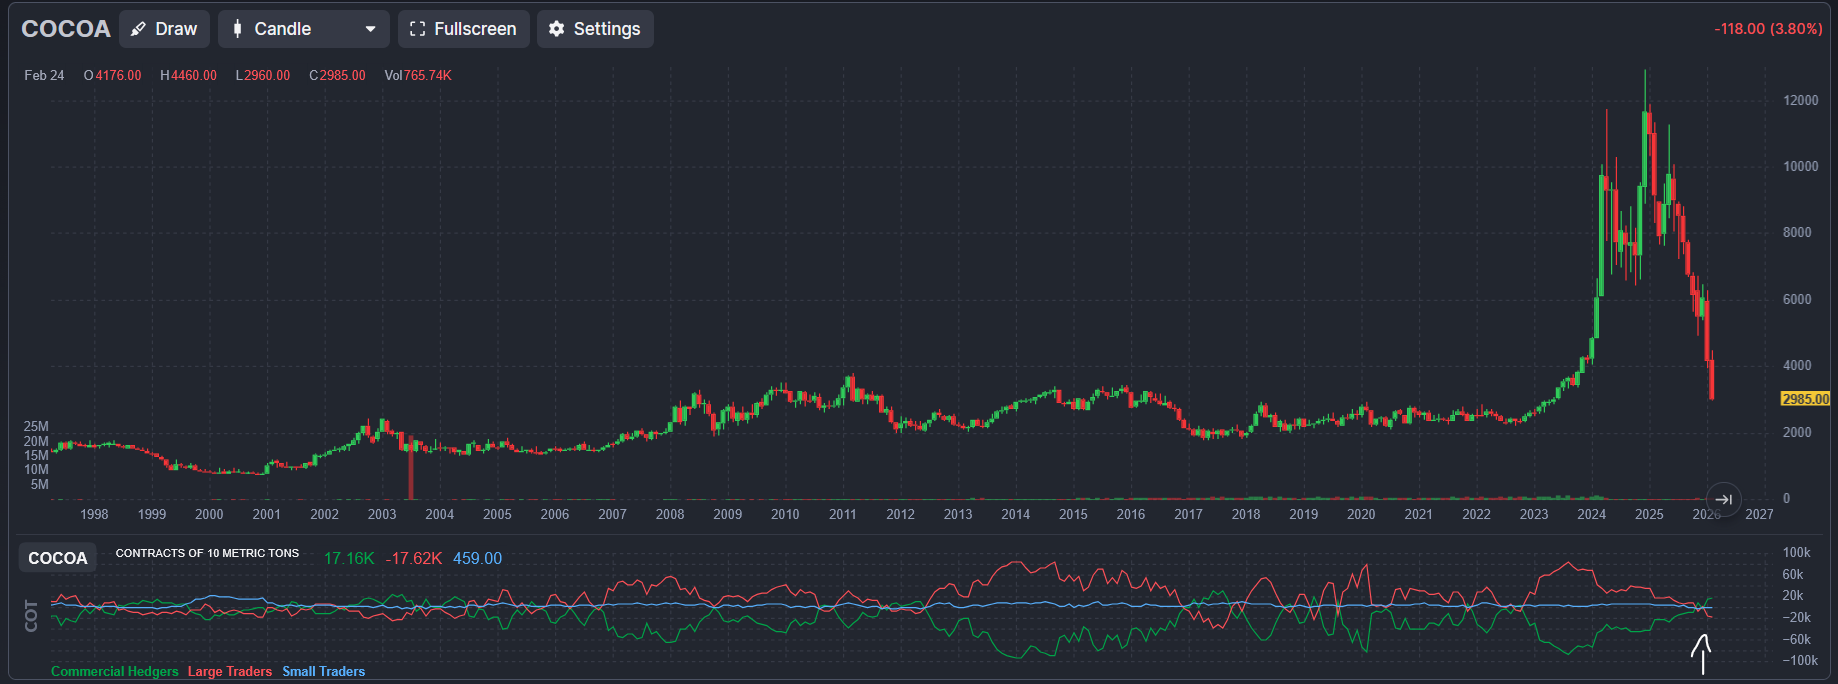Image resolution: width=1838 pixels, height=684 pixels.
Task: Click the 12000 level on the price axis
Action: (1800, 100)
